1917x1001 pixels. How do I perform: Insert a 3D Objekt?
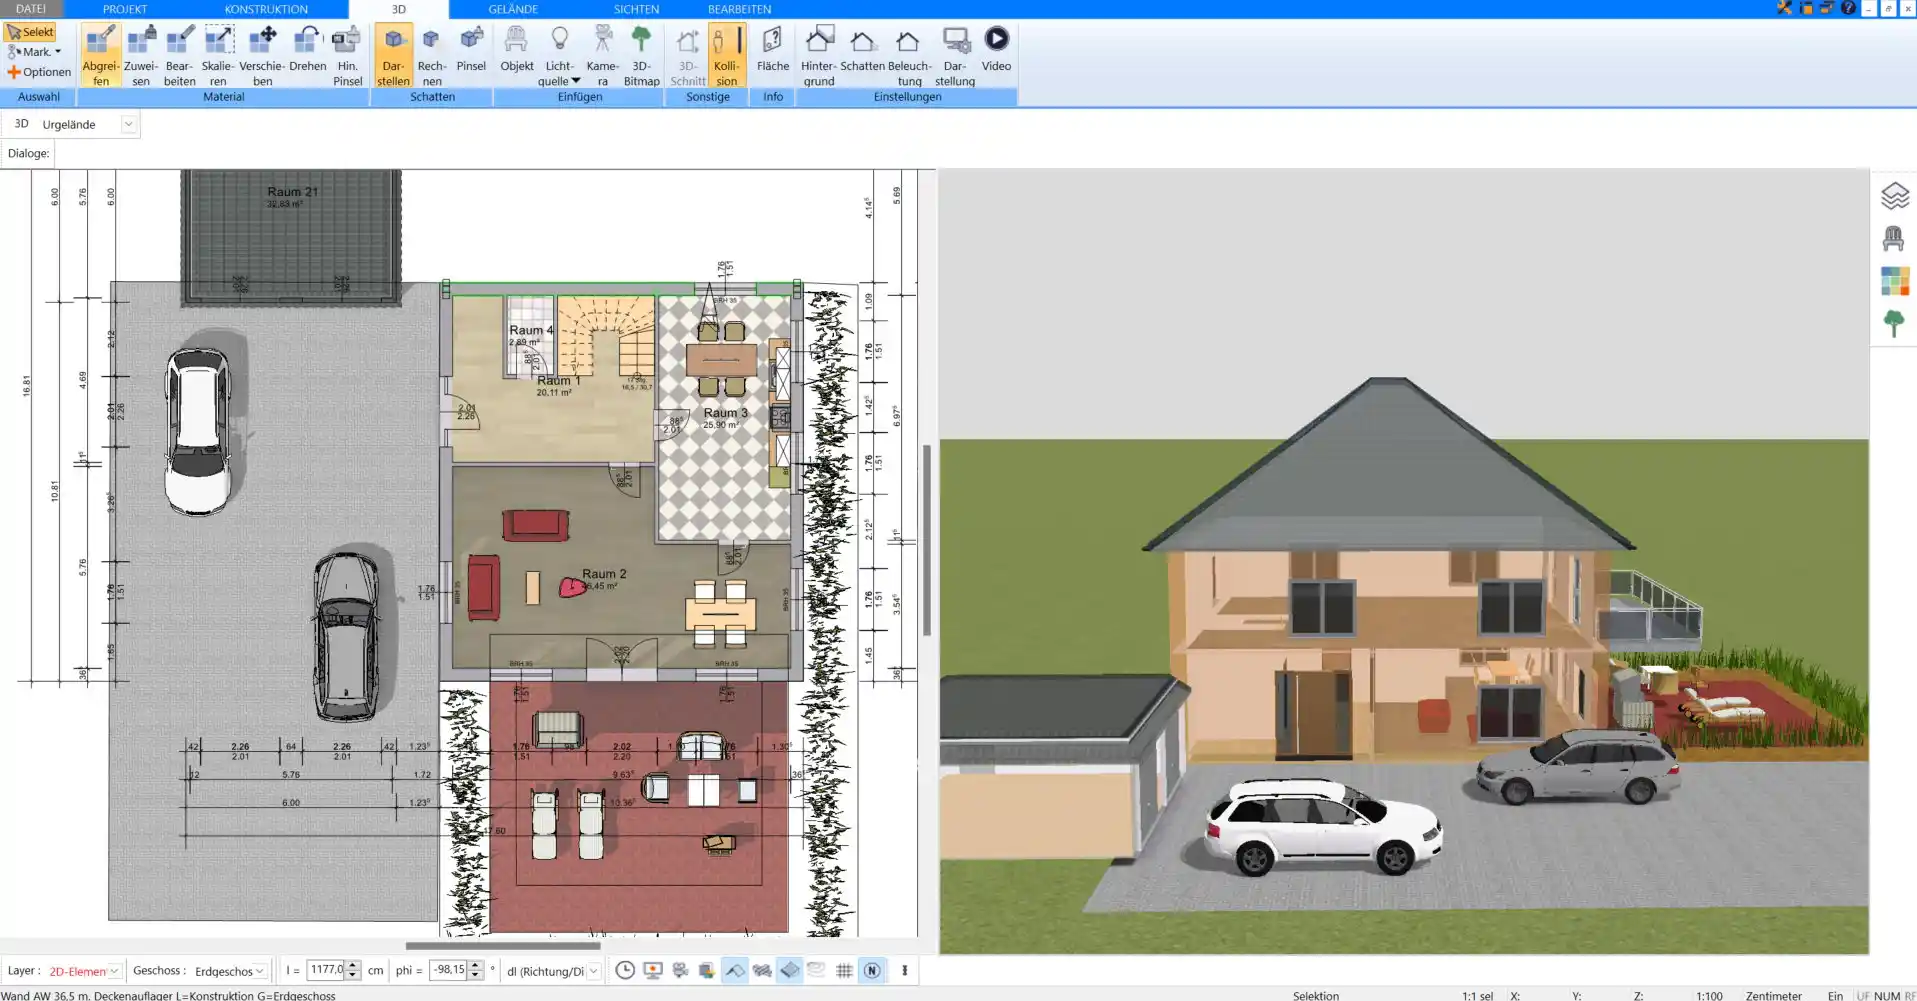[x=517, y=48]
